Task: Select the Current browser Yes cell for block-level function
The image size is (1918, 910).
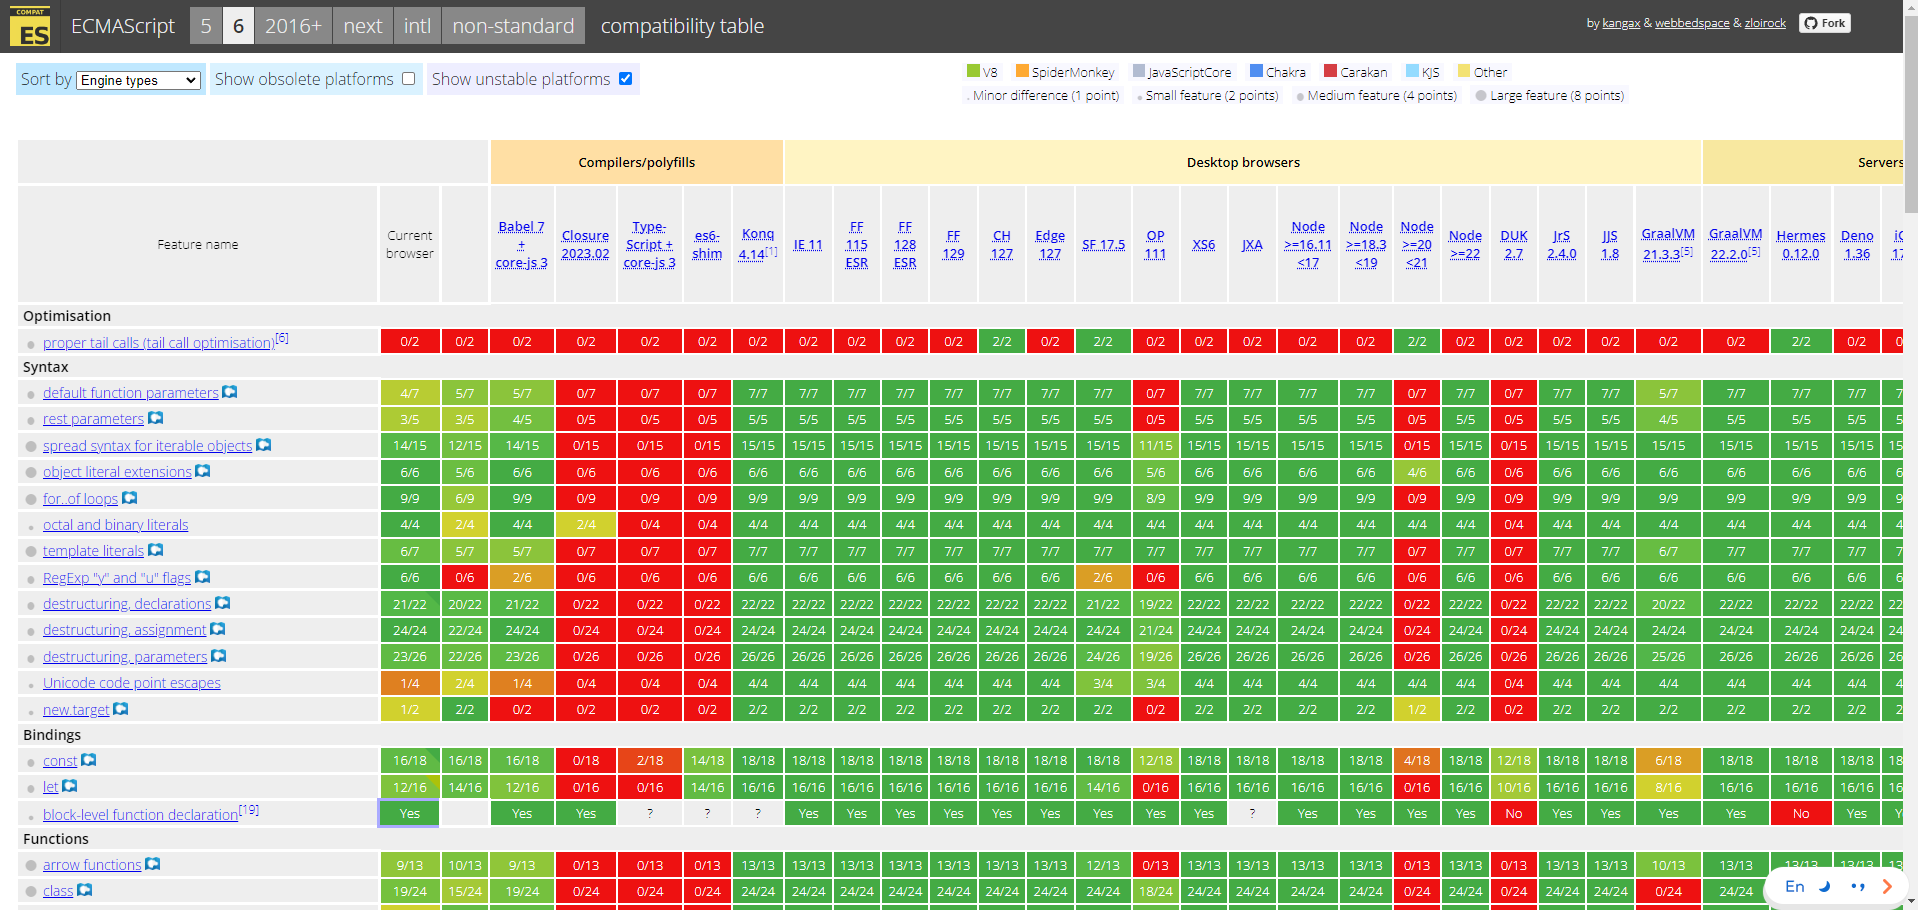Action: point(409,813)
